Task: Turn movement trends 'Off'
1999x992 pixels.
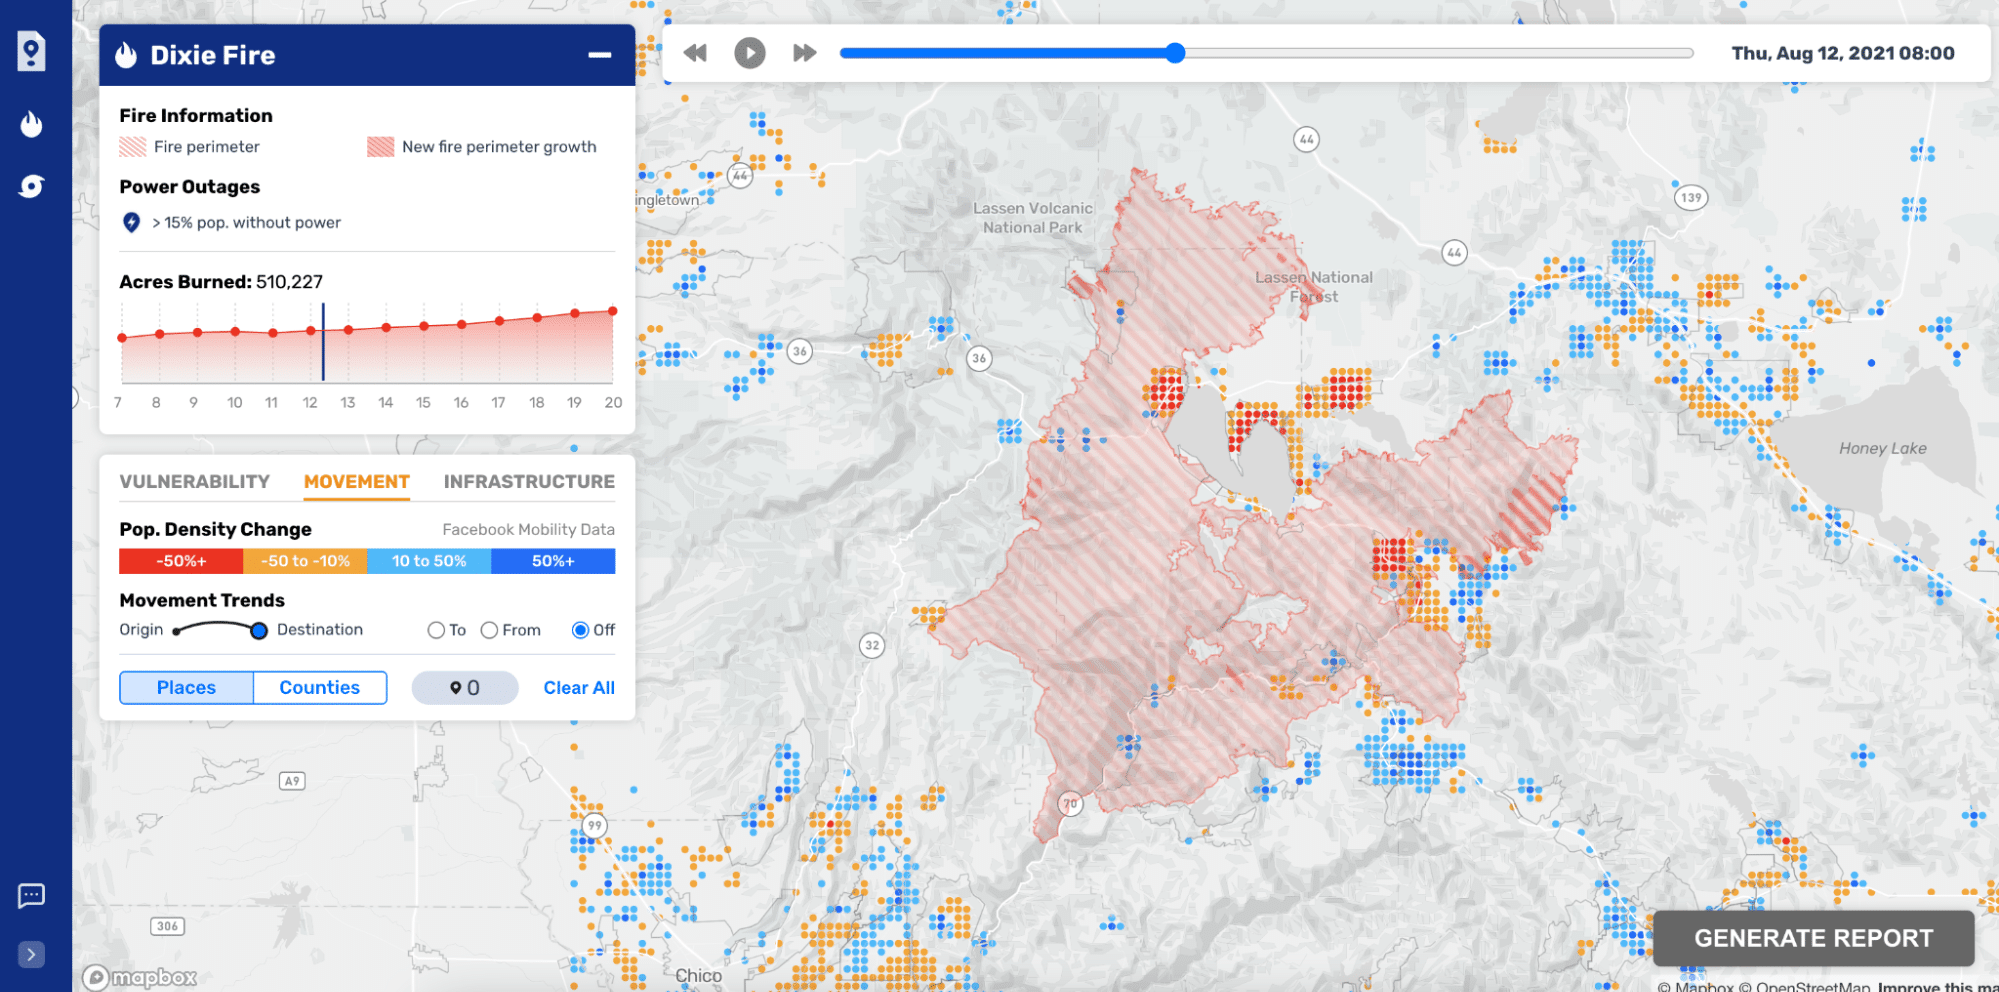Action: point(581,630)
